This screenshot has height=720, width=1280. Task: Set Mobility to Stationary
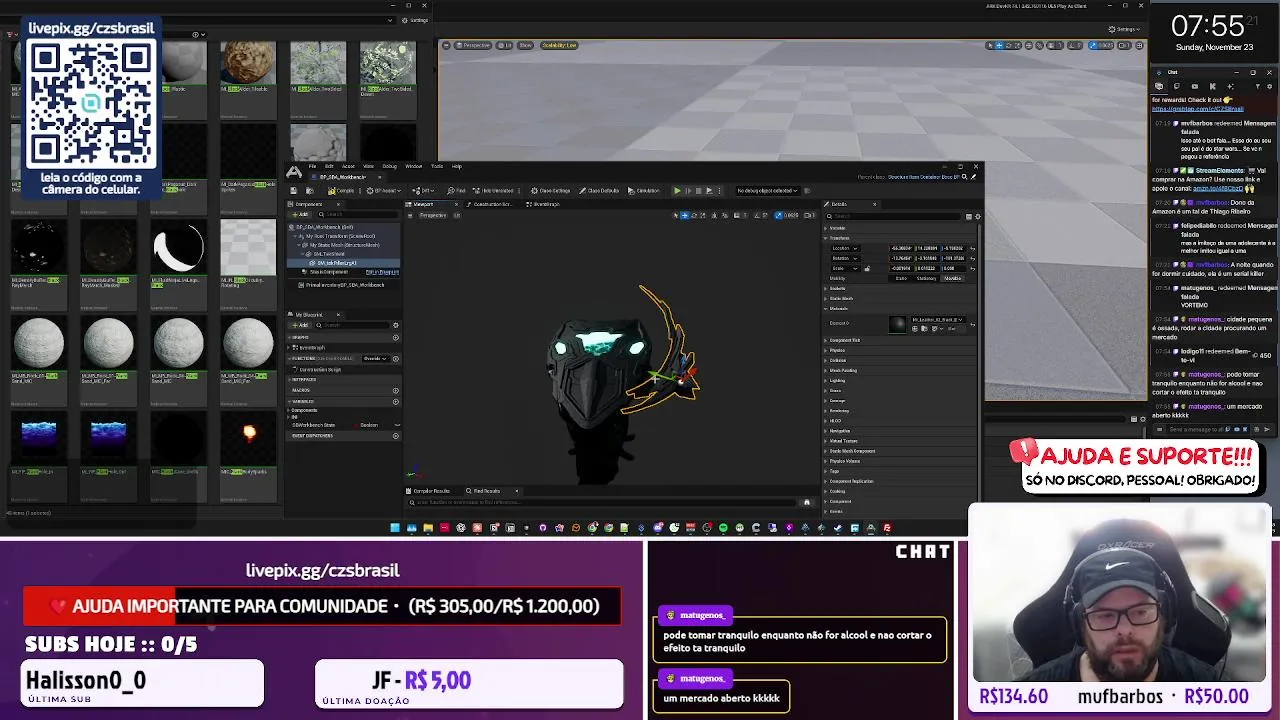click(x=926, y=278)
